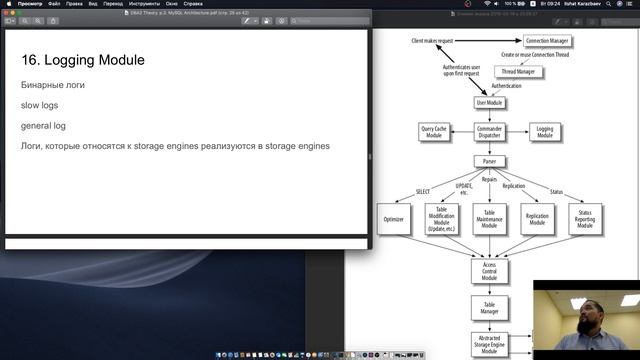Click the Parser box in diagram
Viewport: 640px width, 360px height.
point(489,161)
